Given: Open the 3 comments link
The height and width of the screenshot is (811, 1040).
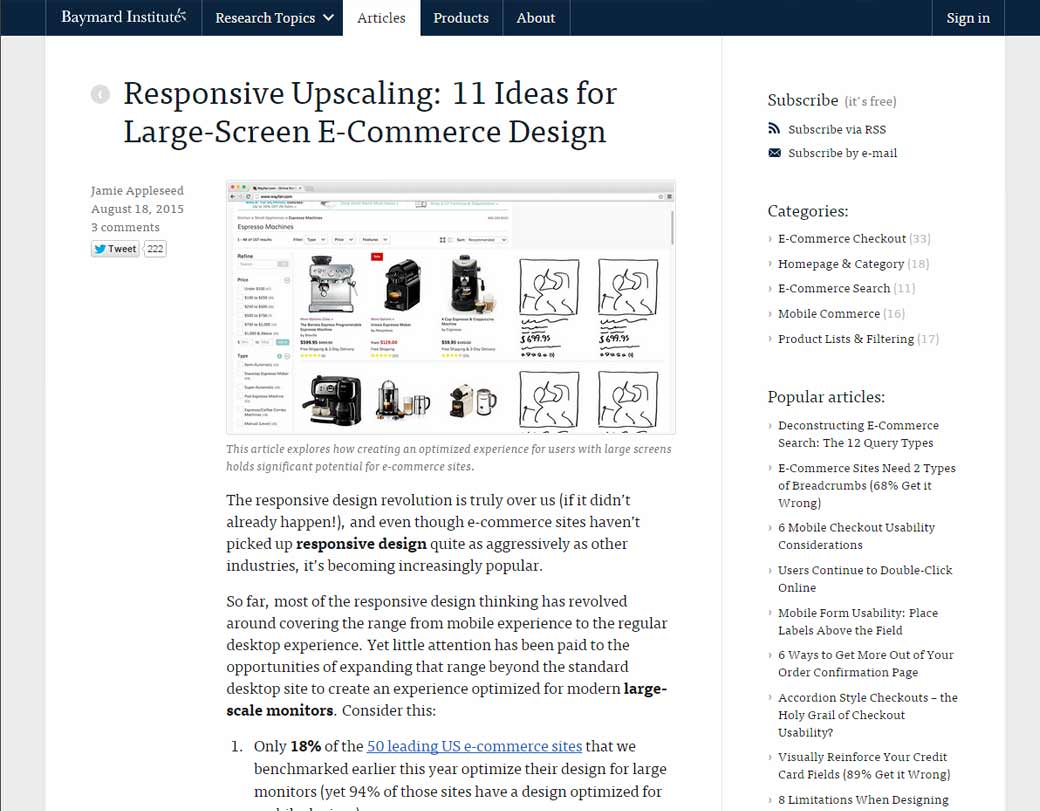Looking at the screenshot, I should point(124,227).
